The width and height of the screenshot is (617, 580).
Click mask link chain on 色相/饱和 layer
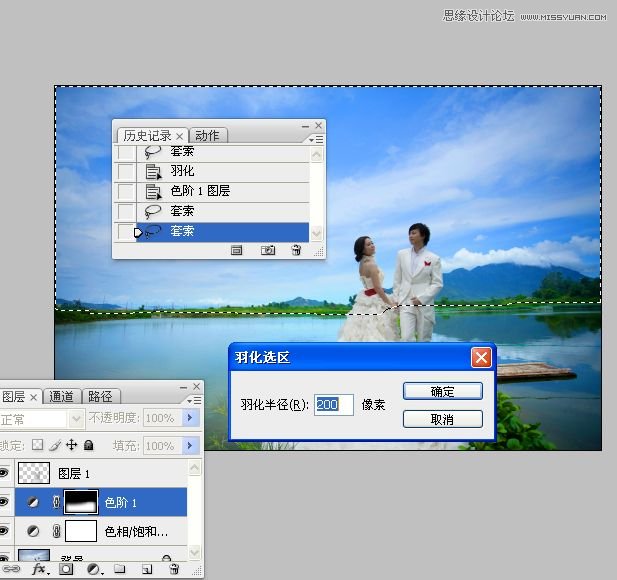56,531
